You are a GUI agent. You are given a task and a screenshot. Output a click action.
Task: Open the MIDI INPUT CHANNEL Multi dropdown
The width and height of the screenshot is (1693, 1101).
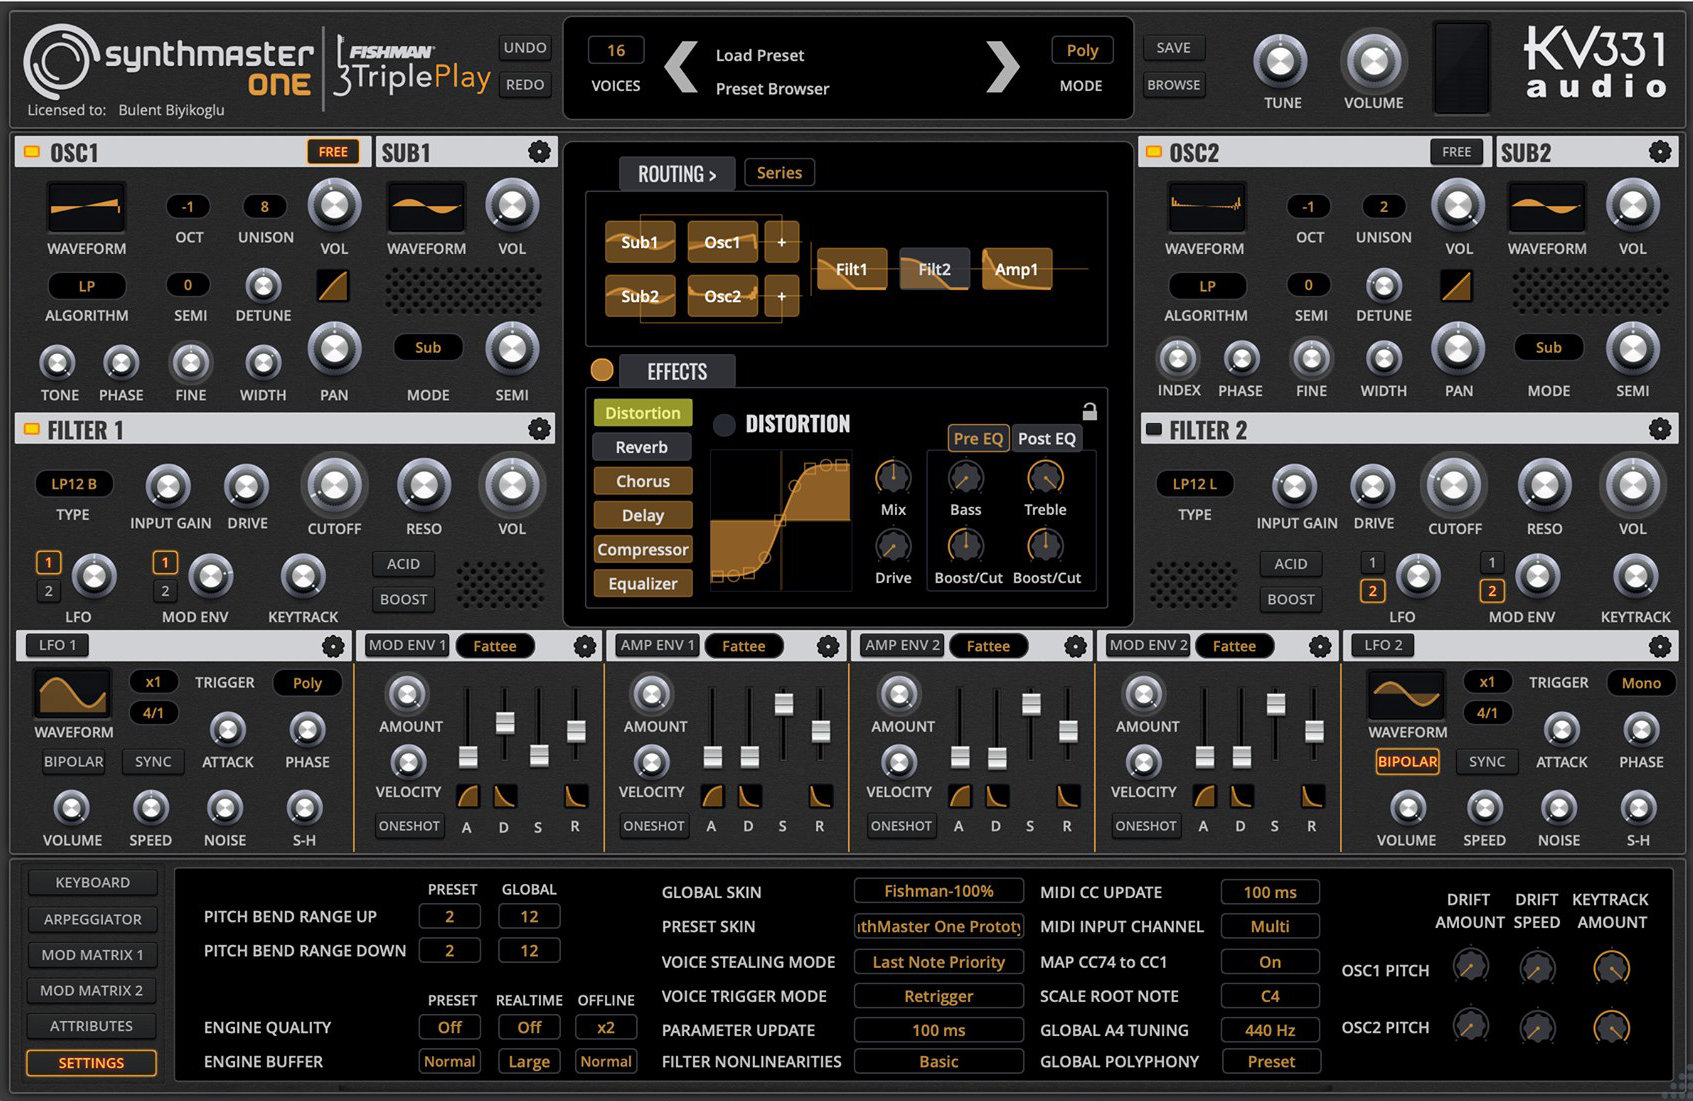pos(1270,926)
